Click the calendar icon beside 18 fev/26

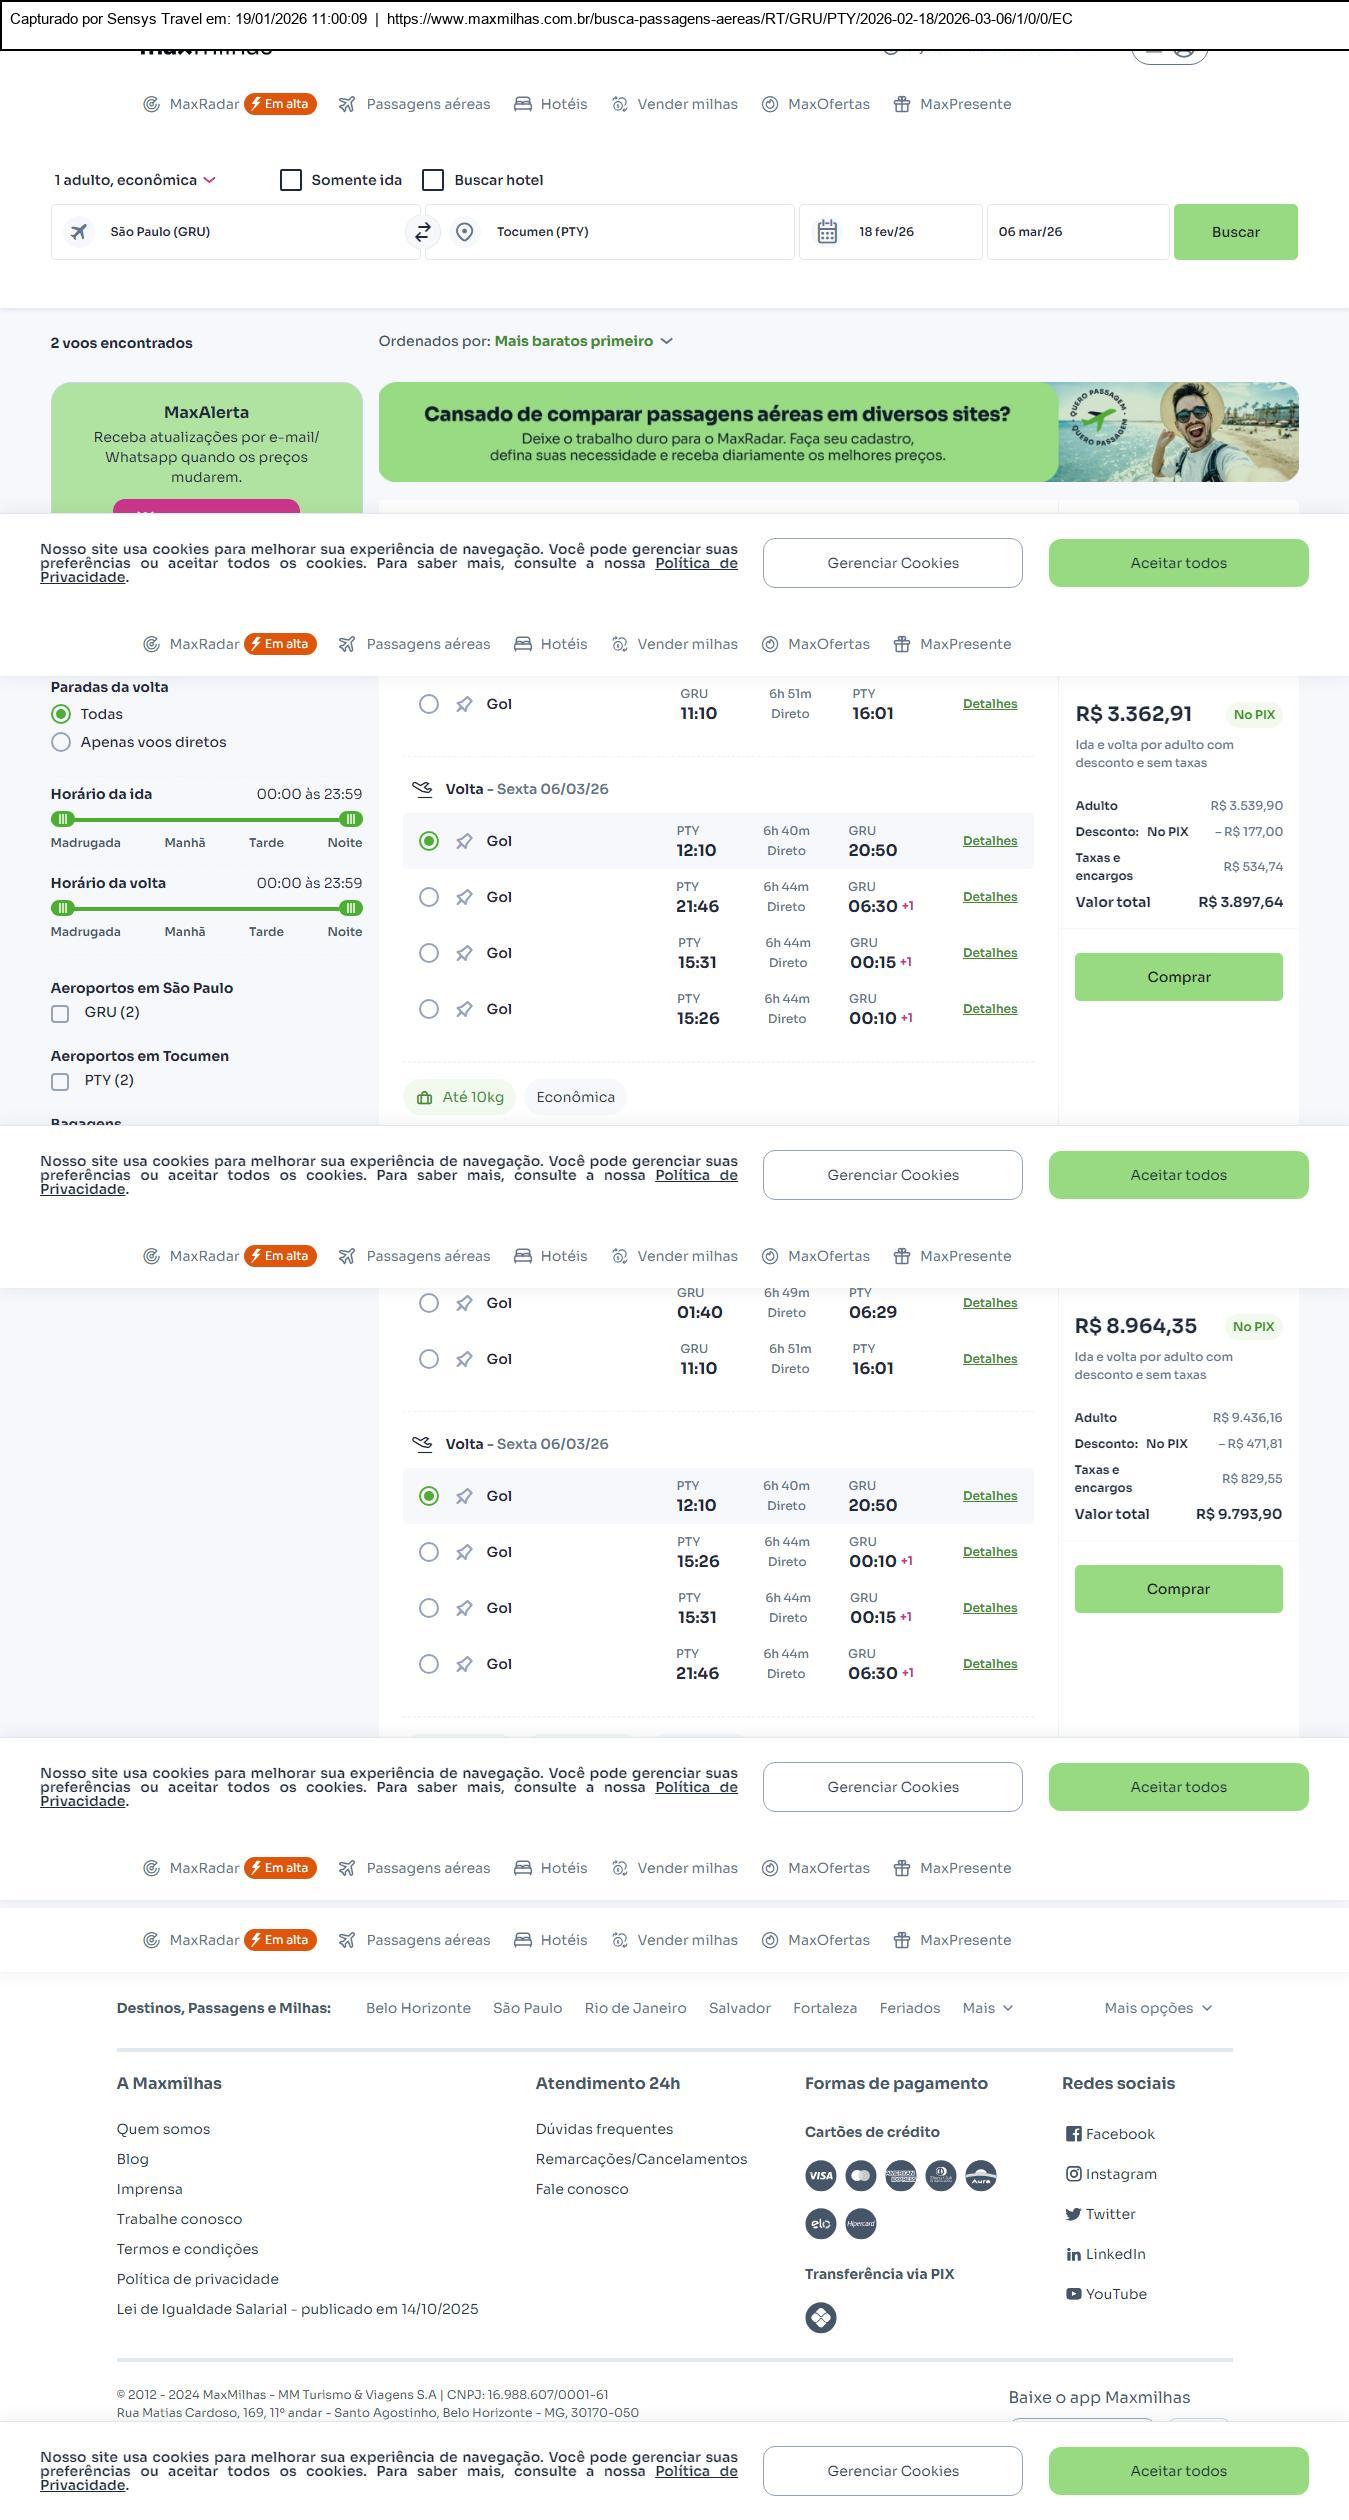(x=827, y=232)
